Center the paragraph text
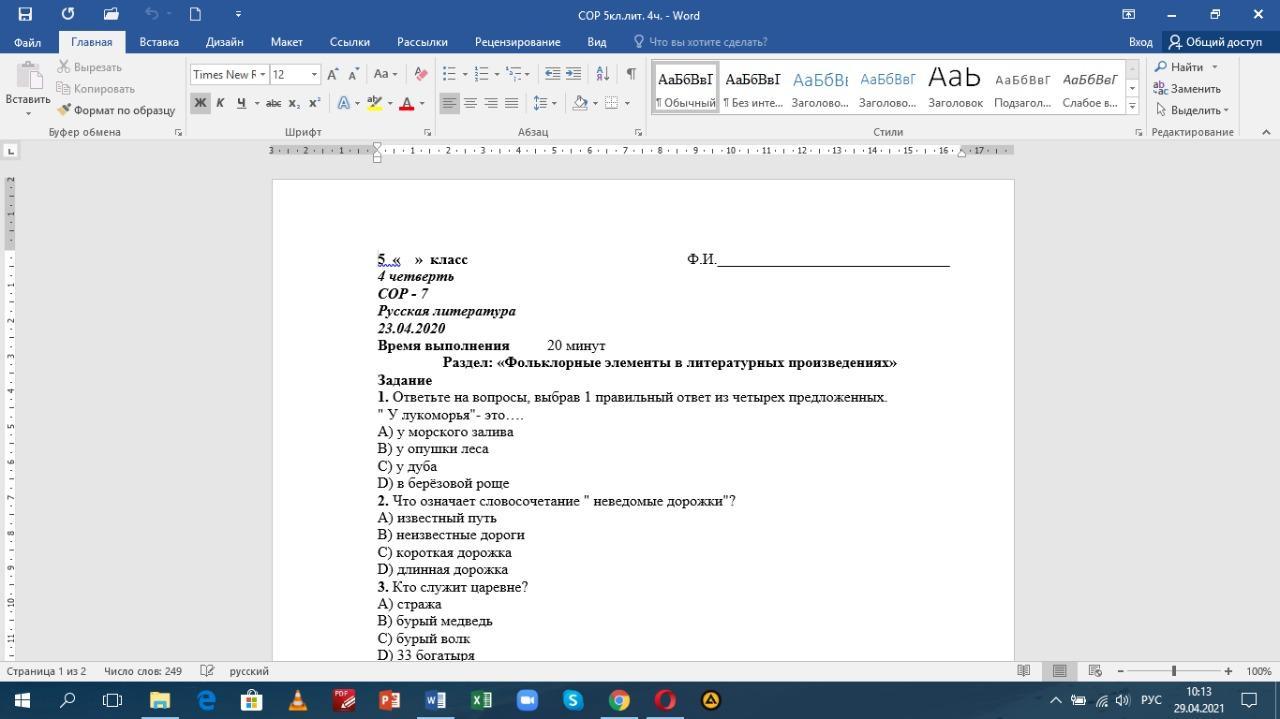This screenshot has width=1280, height=719. (x=470, y=103)
